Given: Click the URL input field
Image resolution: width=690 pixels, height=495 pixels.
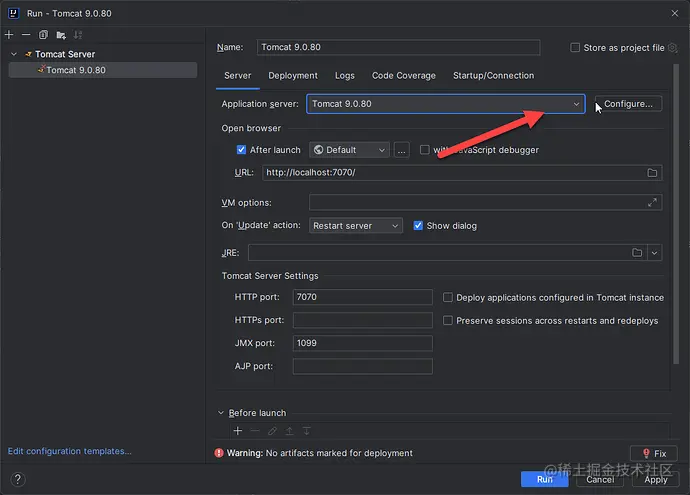Looking at the screenshot, I should 462,173.
